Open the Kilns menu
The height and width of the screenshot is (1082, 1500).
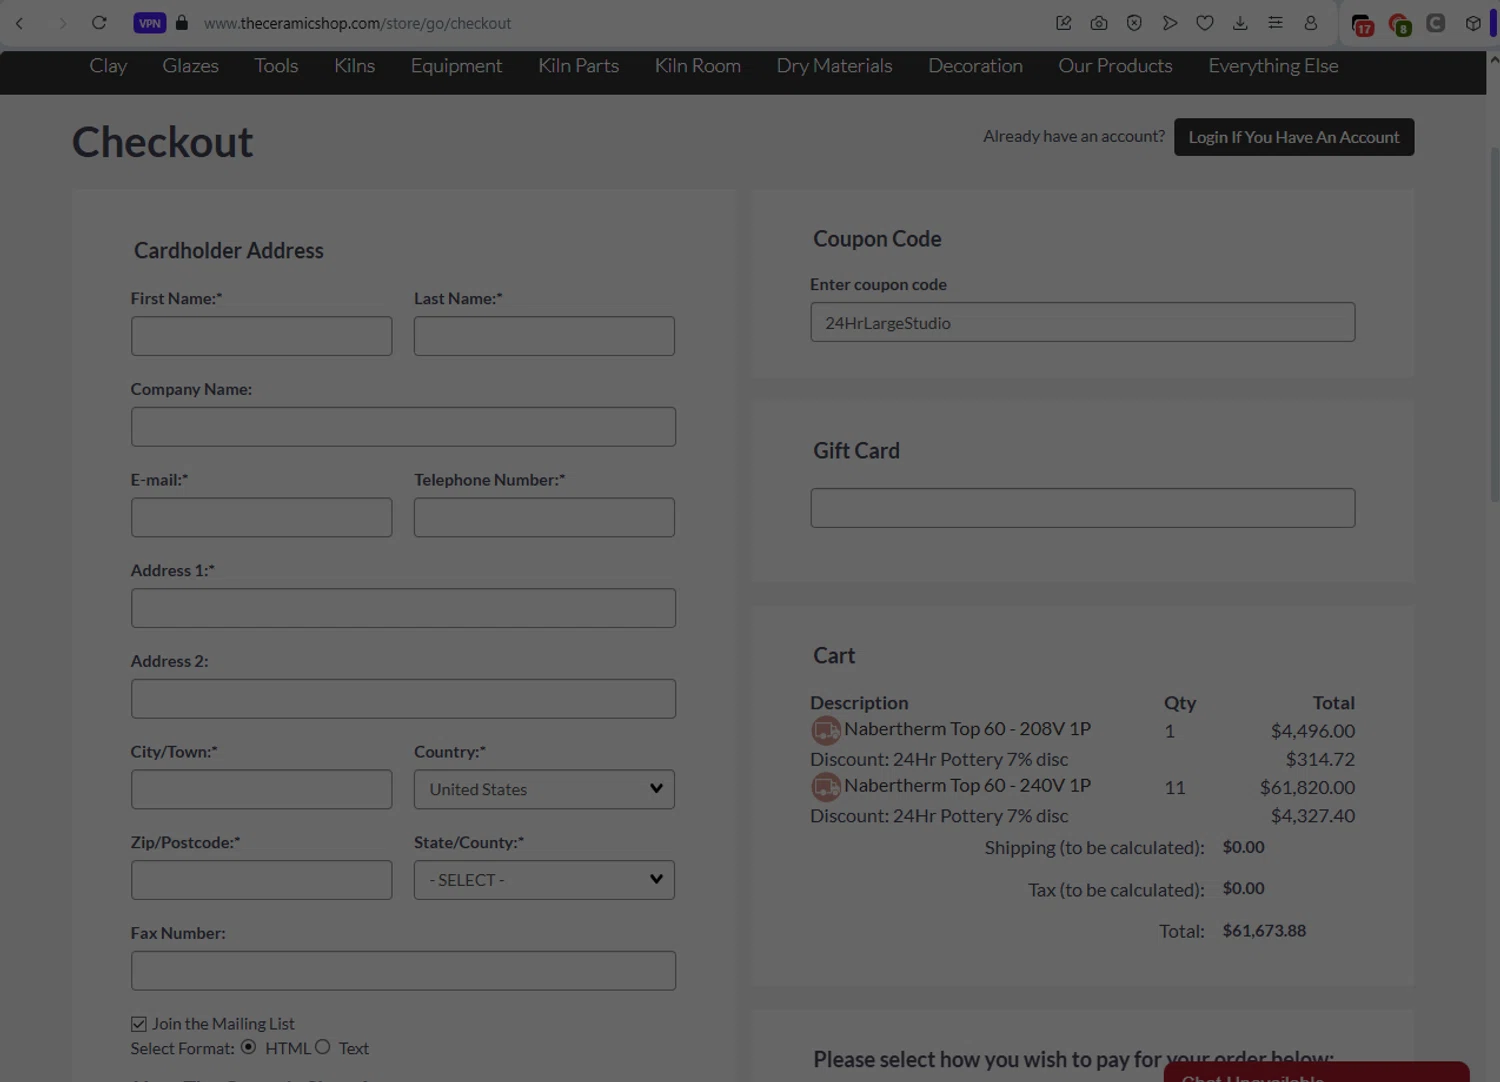coord(354,66)
